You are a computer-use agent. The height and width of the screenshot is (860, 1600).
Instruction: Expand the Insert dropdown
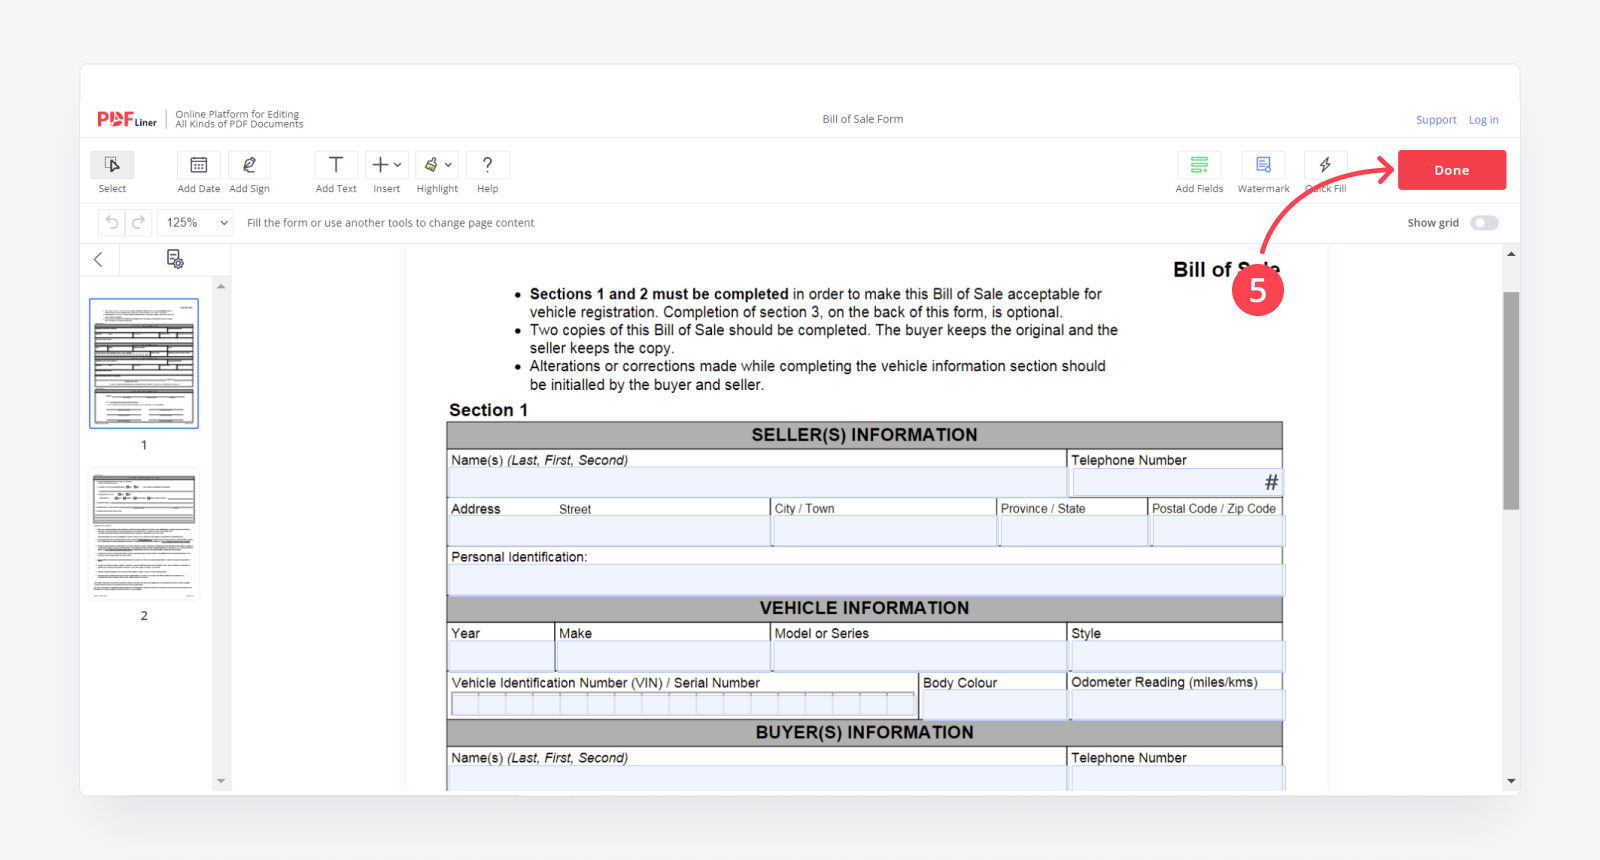point(387,165)
